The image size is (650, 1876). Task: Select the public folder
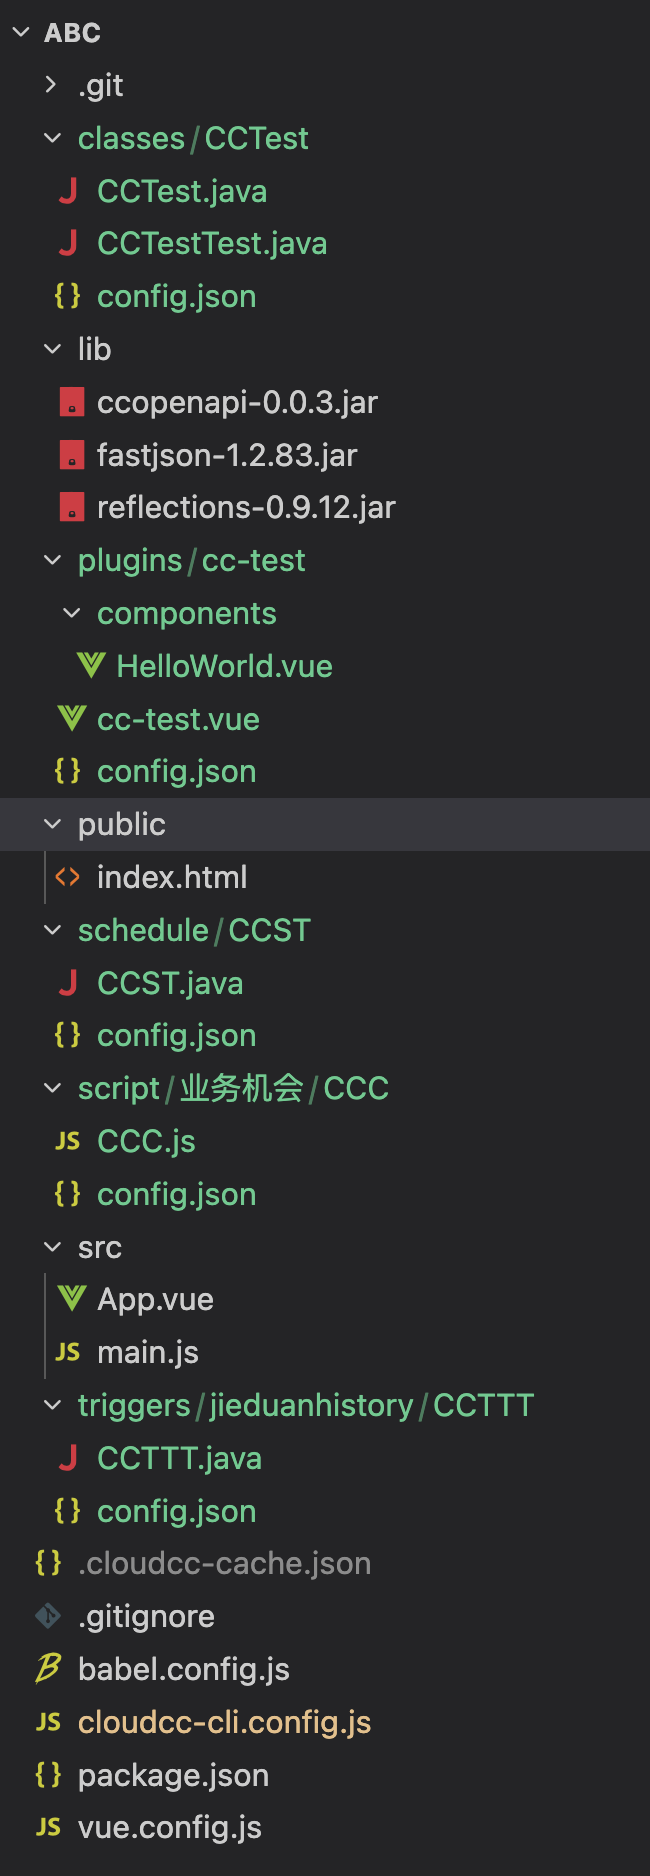coord(122,824)
